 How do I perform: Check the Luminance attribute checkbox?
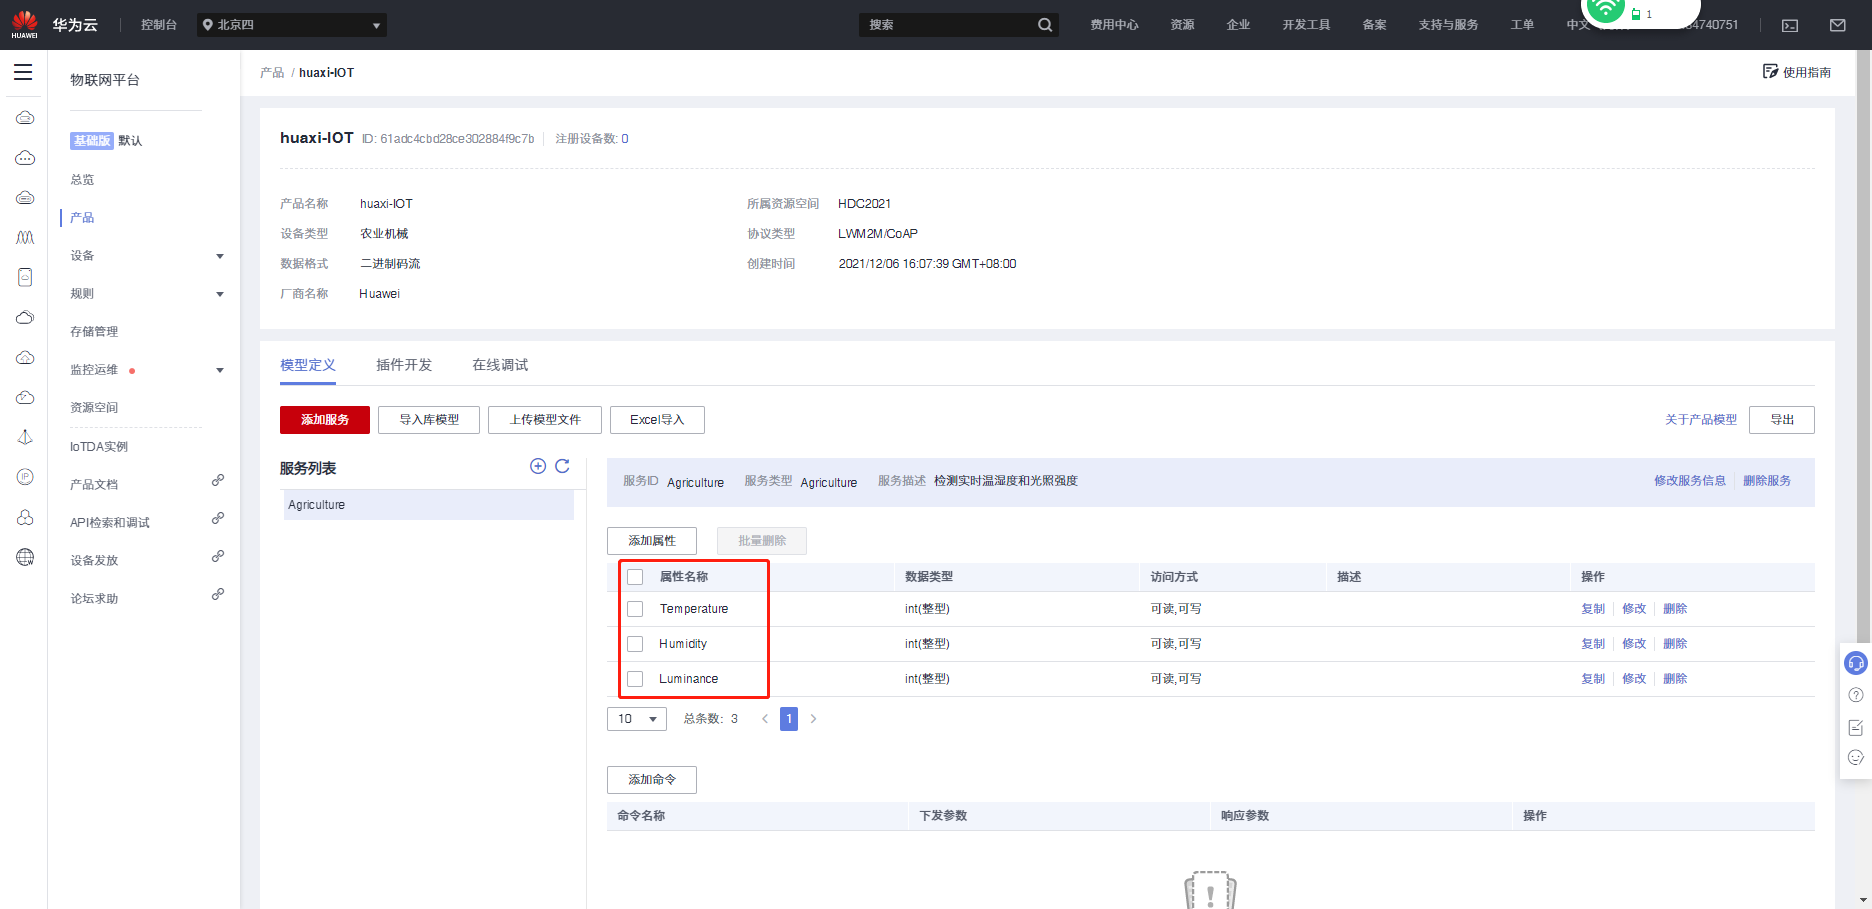click(x=635, y=679)
